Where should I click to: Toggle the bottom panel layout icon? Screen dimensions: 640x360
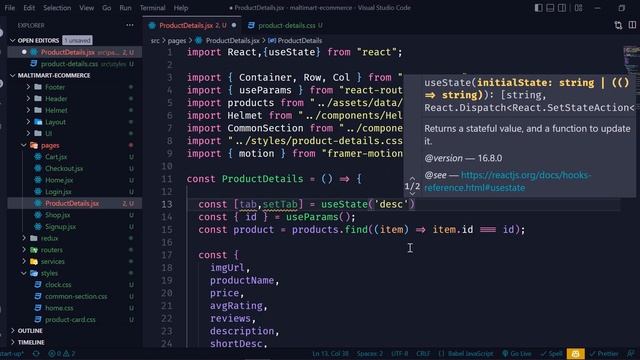[x=550, y=8]
